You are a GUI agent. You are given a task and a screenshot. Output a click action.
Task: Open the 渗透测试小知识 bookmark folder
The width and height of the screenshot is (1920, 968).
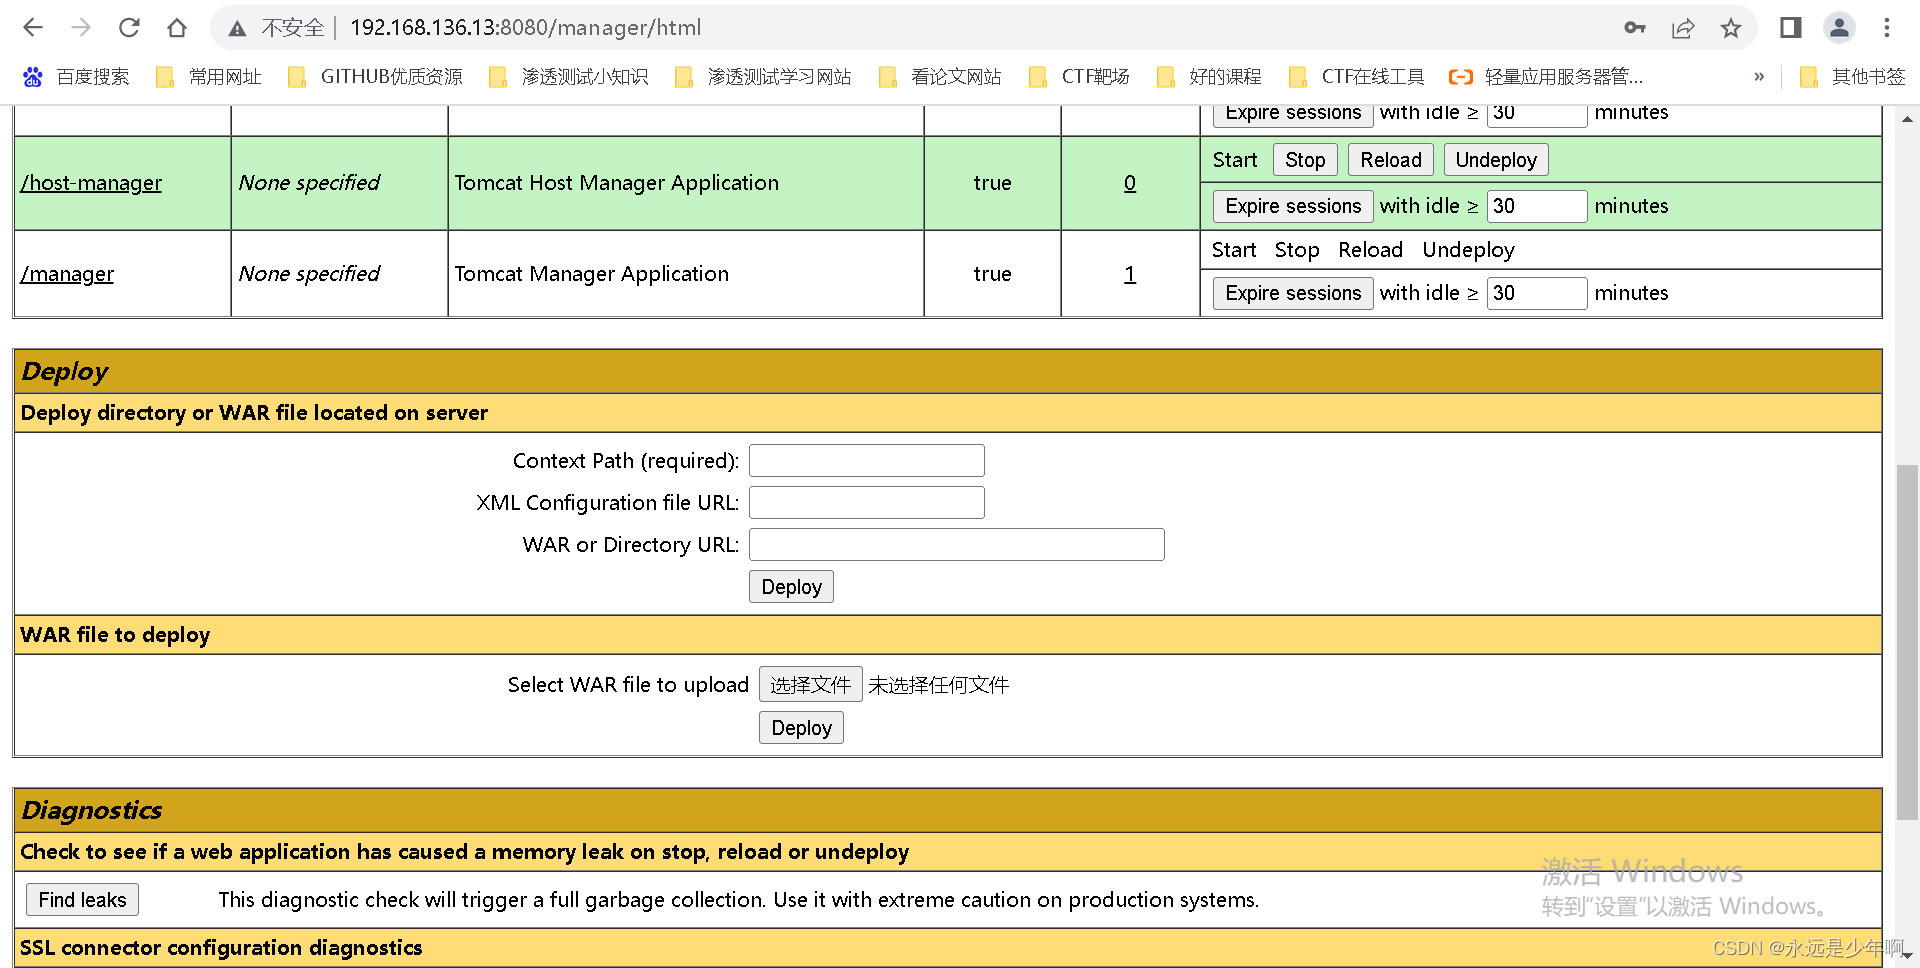point(569,77)
